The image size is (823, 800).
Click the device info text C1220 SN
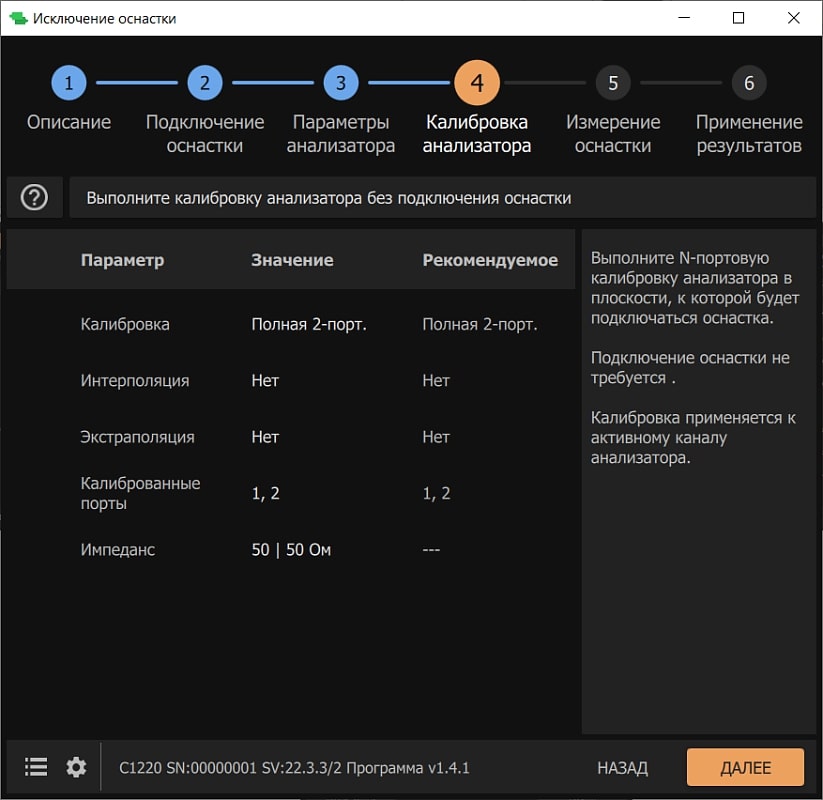[x=294, y=768]
